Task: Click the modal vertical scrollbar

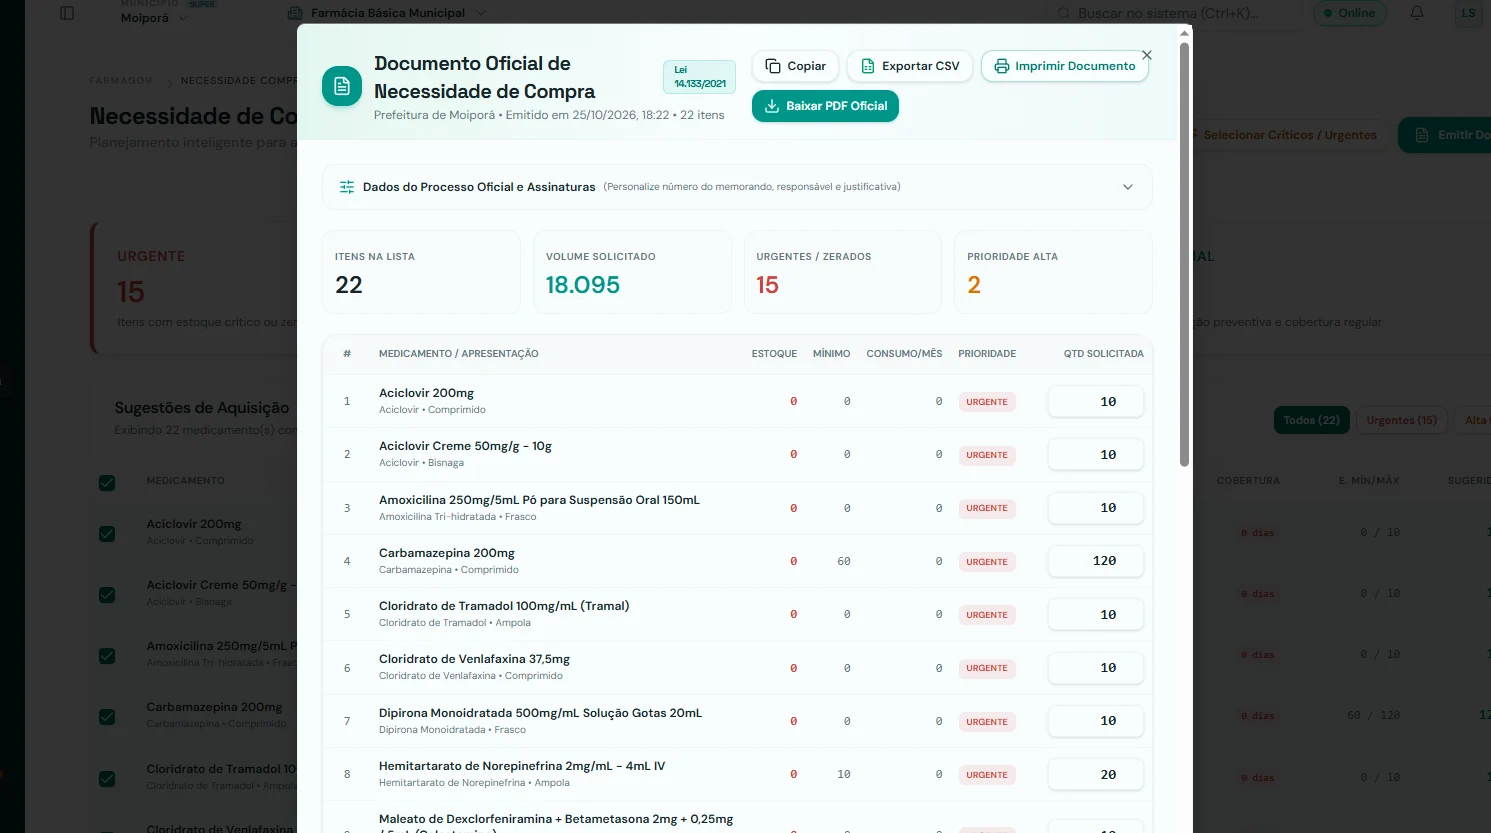Action: tap(1184, 254)
